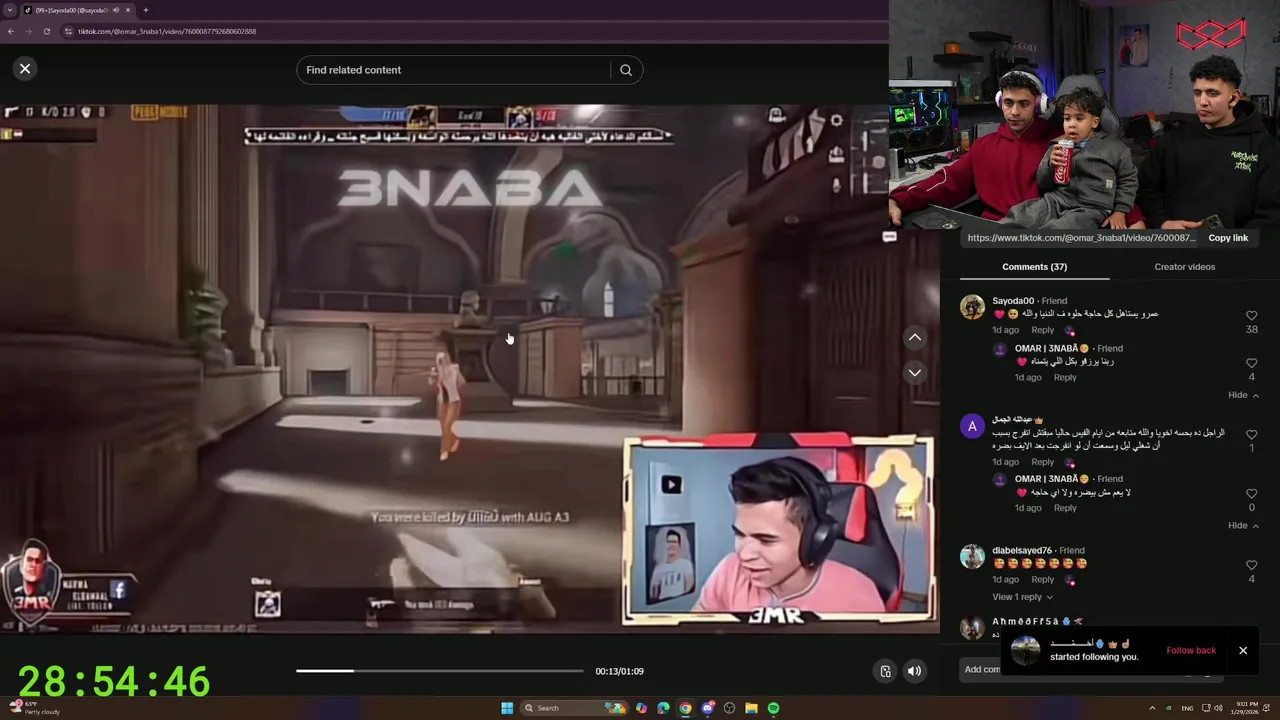This screenshot has width=1280, height=720.
Task: Reply to OMAR's first reply comment
Action: 1065,378
